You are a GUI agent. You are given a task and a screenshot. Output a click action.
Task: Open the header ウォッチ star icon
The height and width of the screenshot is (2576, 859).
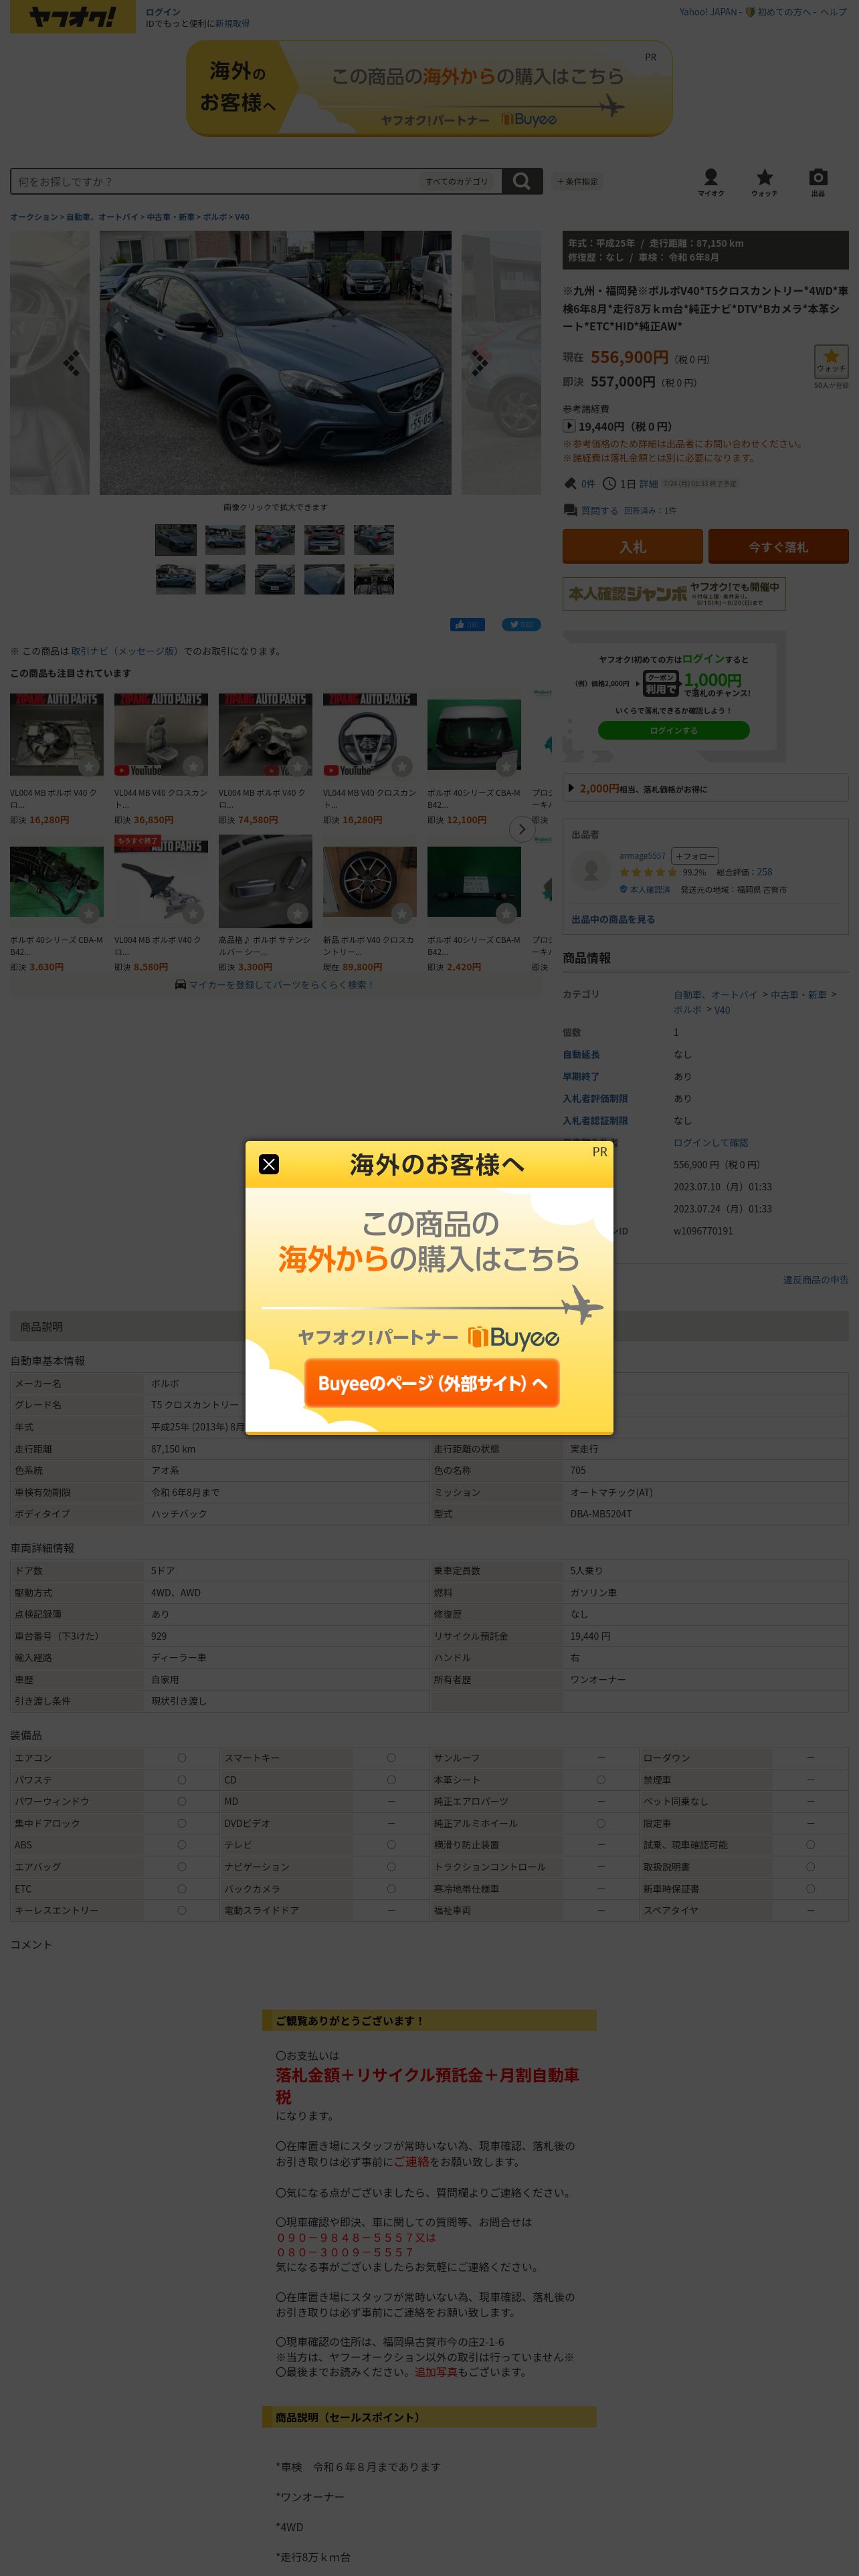(x=764, y=182)
